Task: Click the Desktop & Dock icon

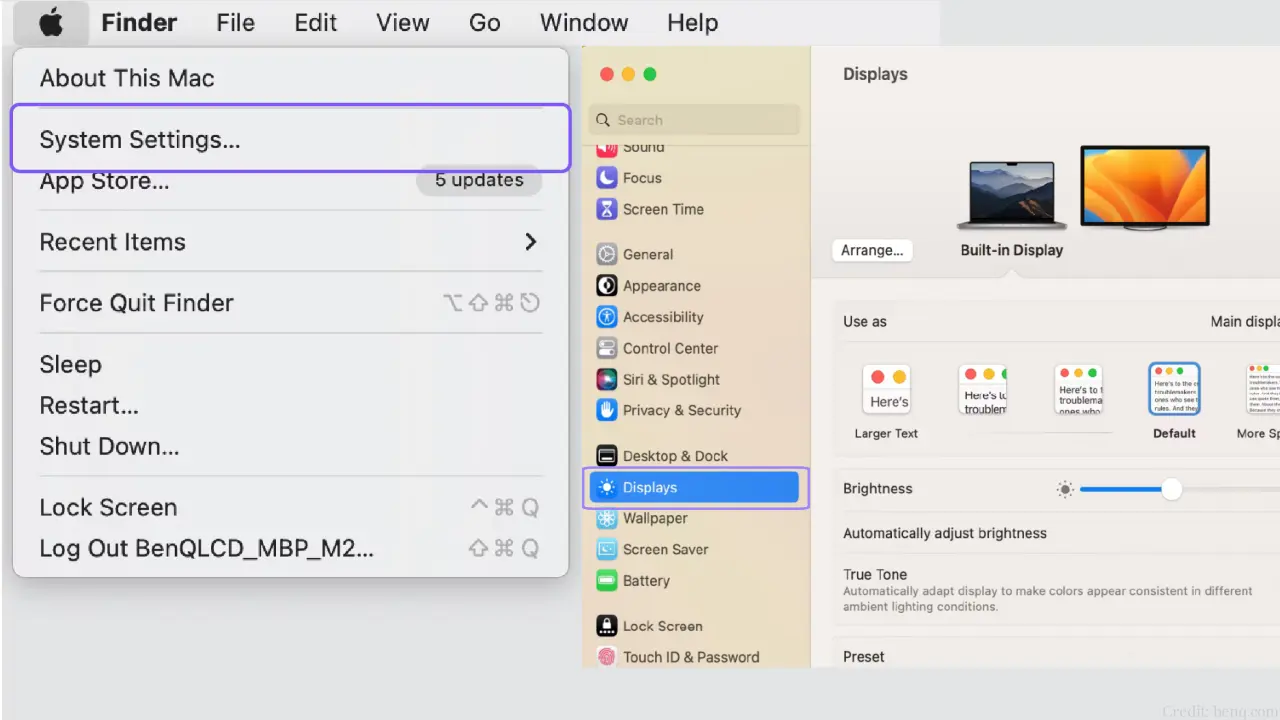Action: tap(606, 456)
